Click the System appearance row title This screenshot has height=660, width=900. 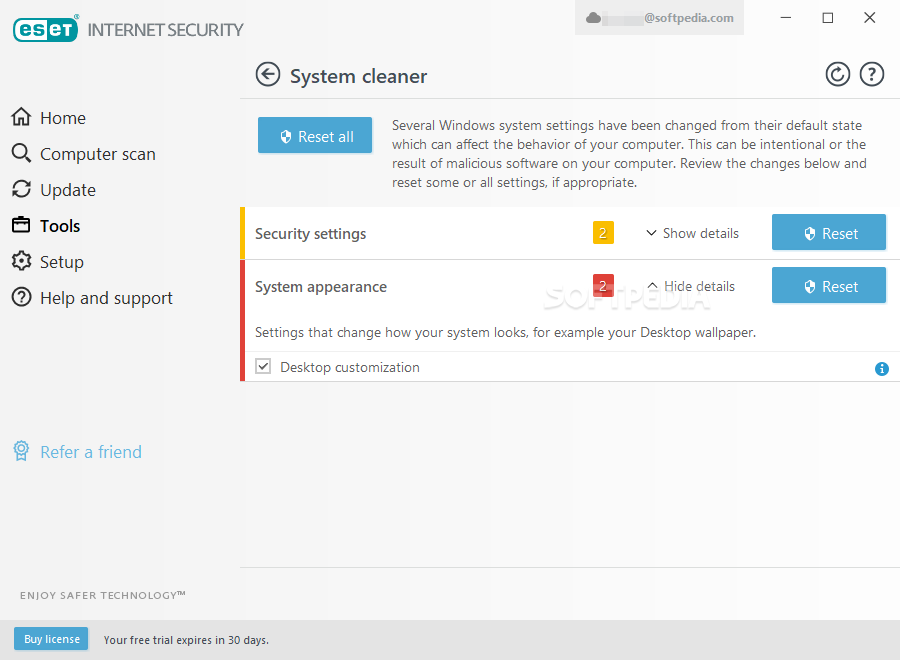321,286
